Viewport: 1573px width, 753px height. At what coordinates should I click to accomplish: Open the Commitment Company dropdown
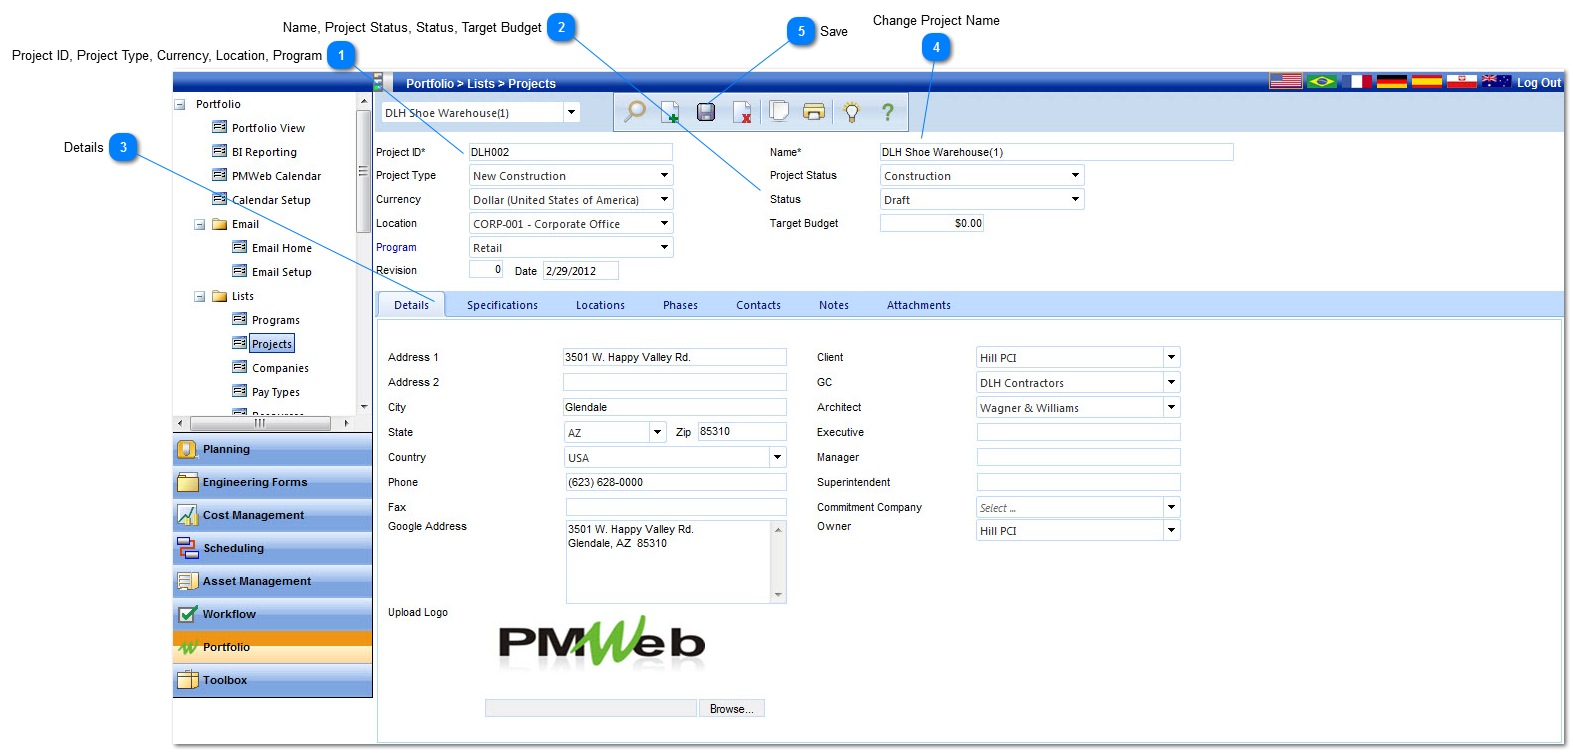1171,507
